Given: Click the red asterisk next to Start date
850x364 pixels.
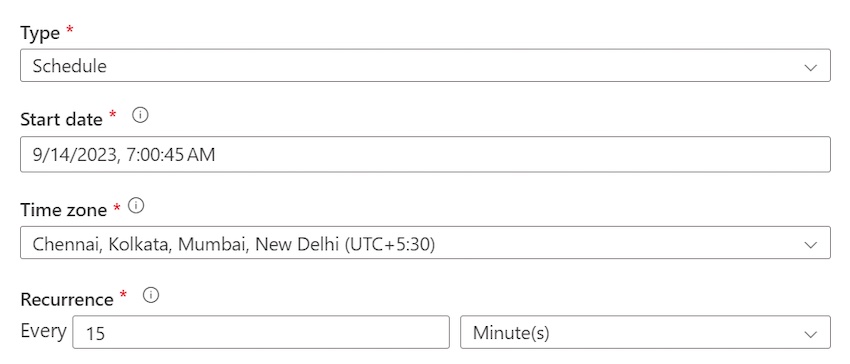Looking at the screenshot, I should (x=113, y=114).
